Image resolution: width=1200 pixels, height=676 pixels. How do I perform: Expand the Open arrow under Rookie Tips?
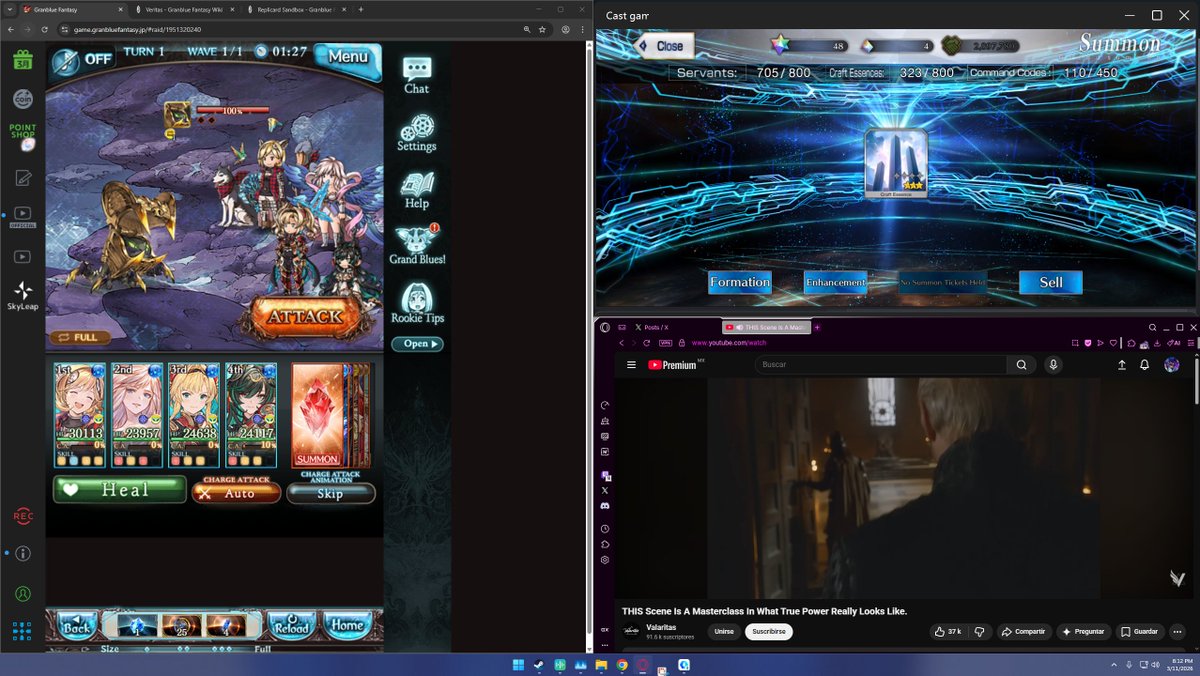point(417,344)
